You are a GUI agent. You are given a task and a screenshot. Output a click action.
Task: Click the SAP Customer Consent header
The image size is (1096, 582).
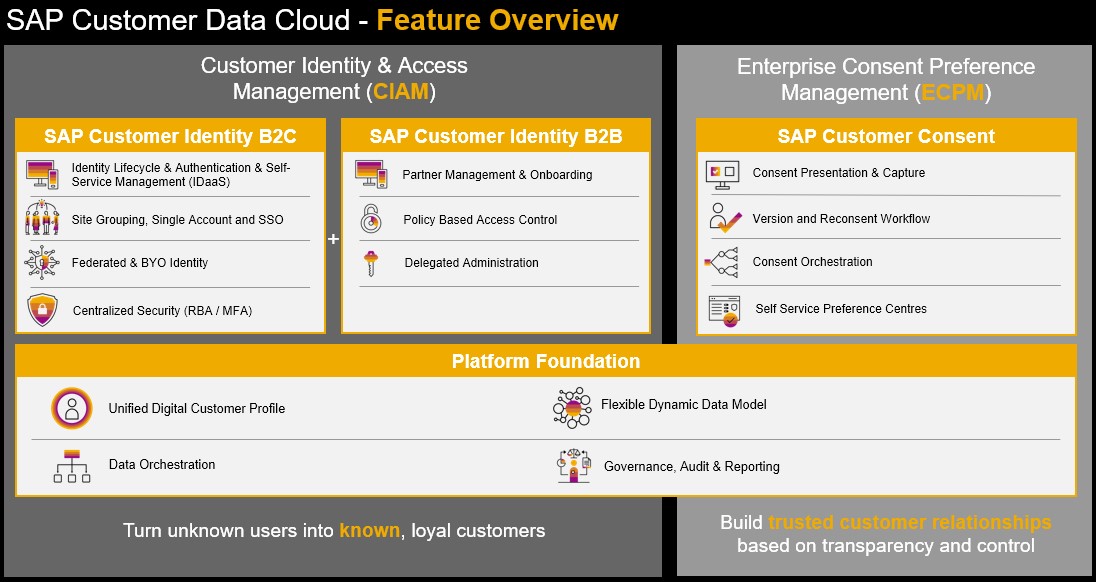886,136
